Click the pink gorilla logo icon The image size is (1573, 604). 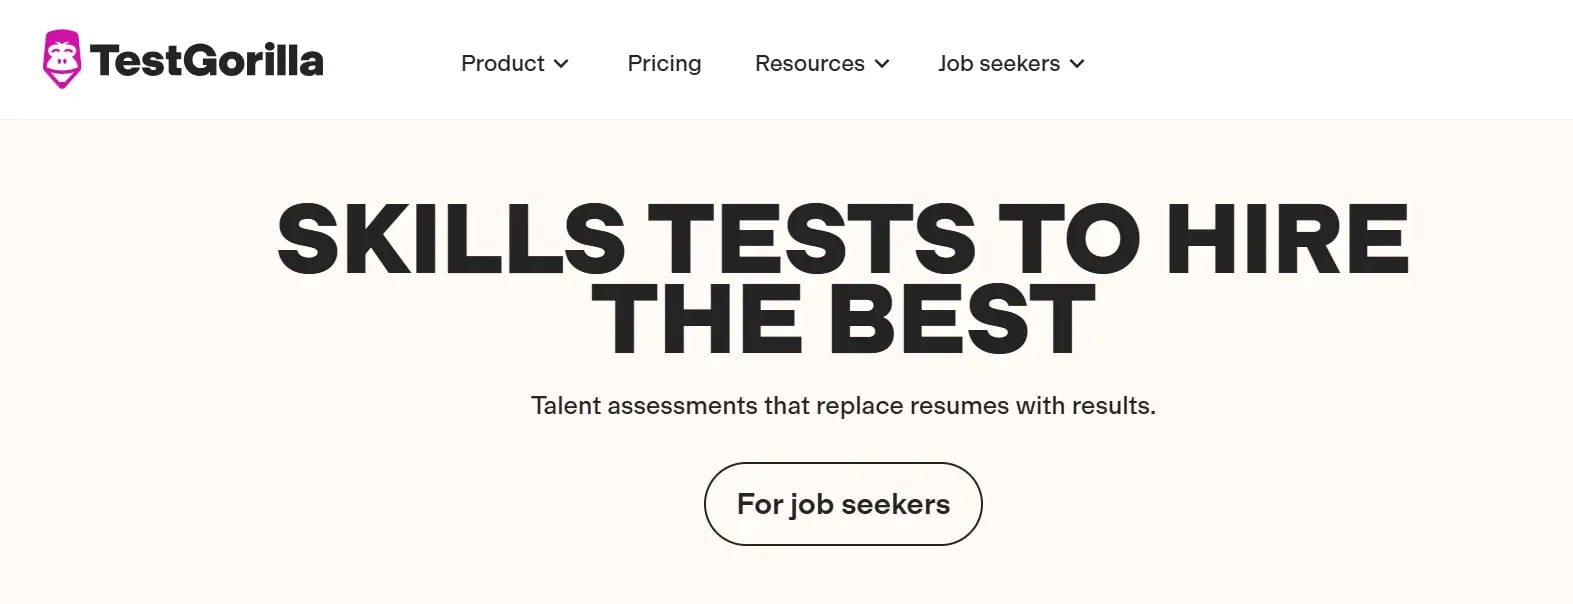pos(62,59)
